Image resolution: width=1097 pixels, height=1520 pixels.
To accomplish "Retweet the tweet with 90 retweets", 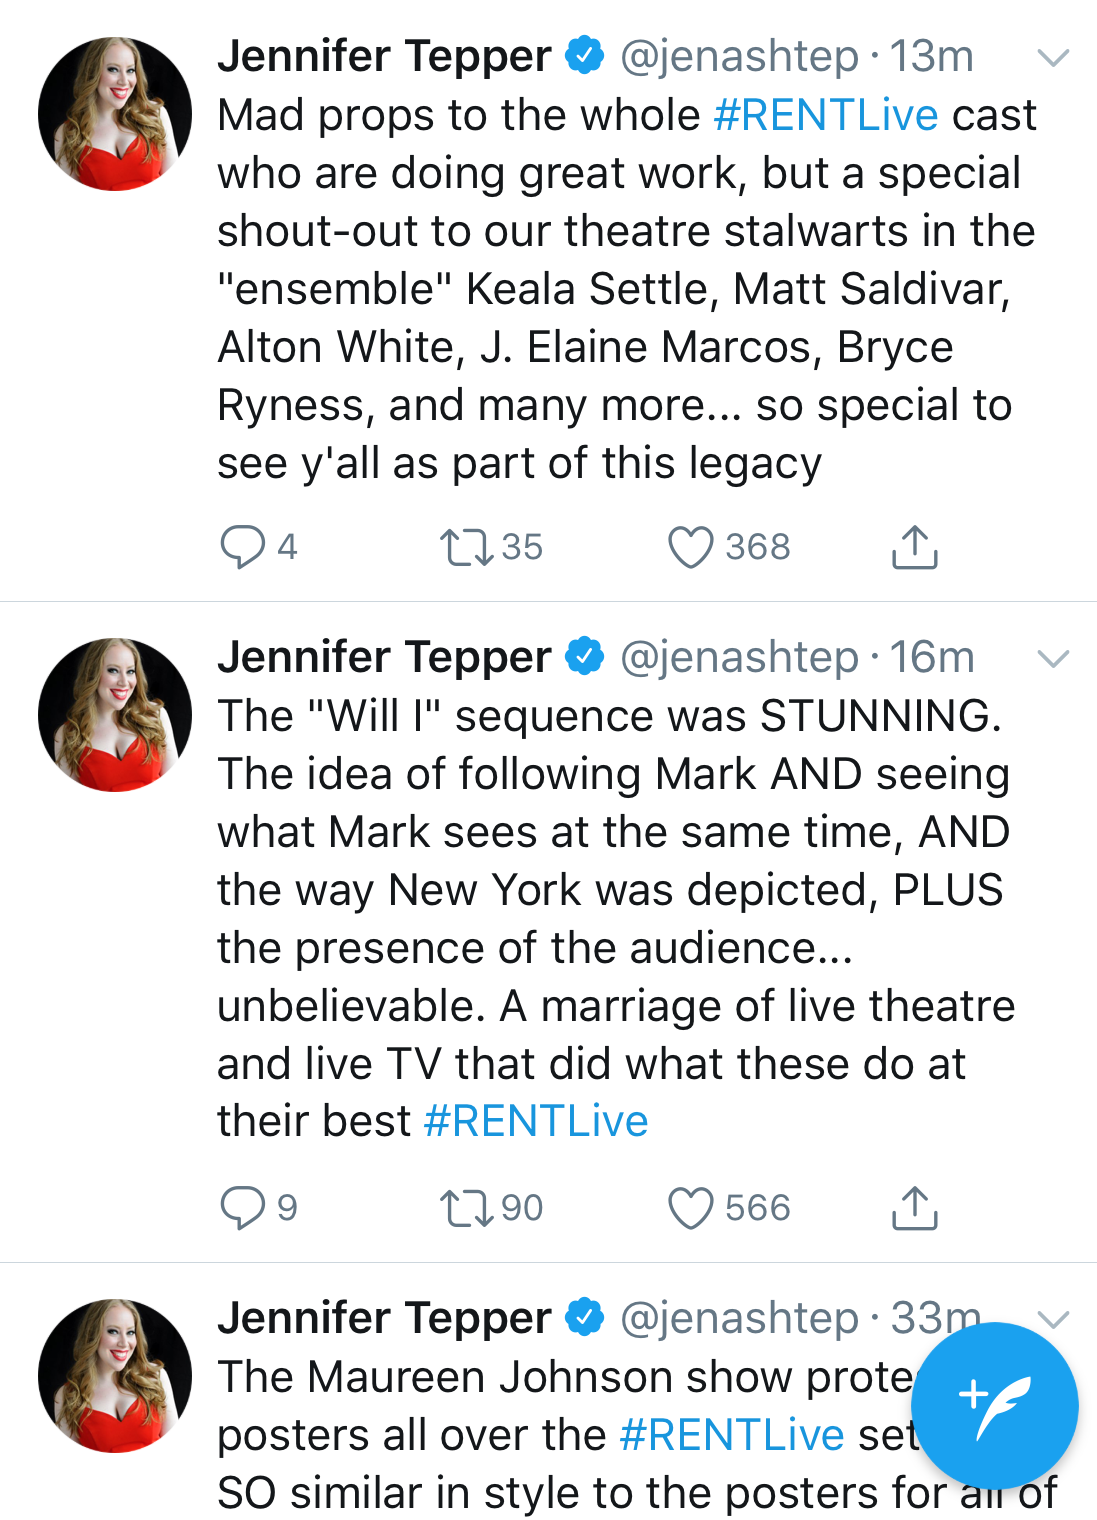I will 466,1207.
